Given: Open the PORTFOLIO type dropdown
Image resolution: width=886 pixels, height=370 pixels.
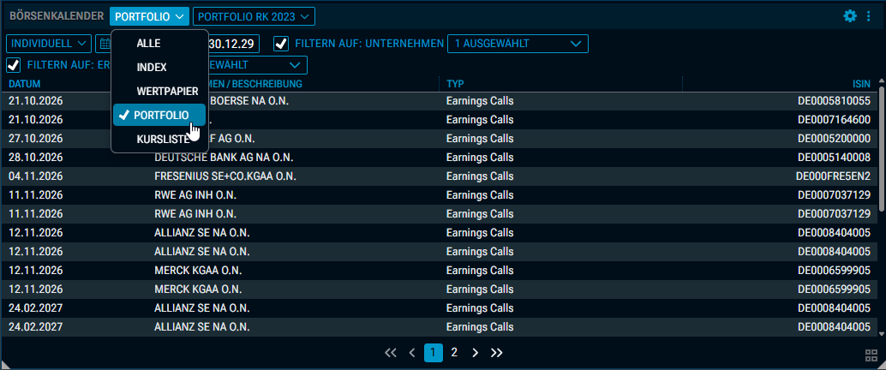Looking at the screenshot, I should [149, 17].
